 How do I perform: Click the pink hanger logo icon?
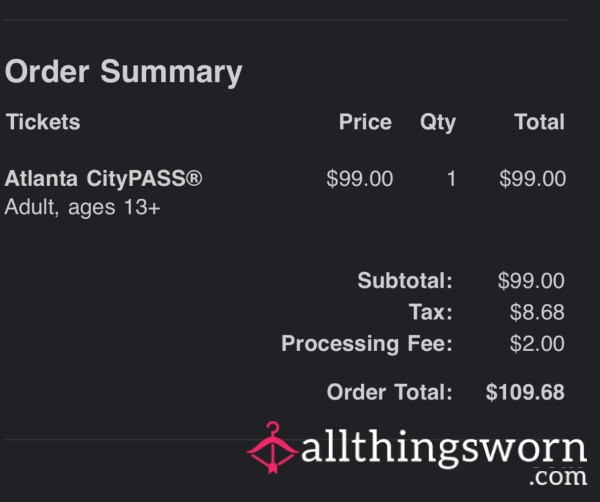tap(272, 448)
